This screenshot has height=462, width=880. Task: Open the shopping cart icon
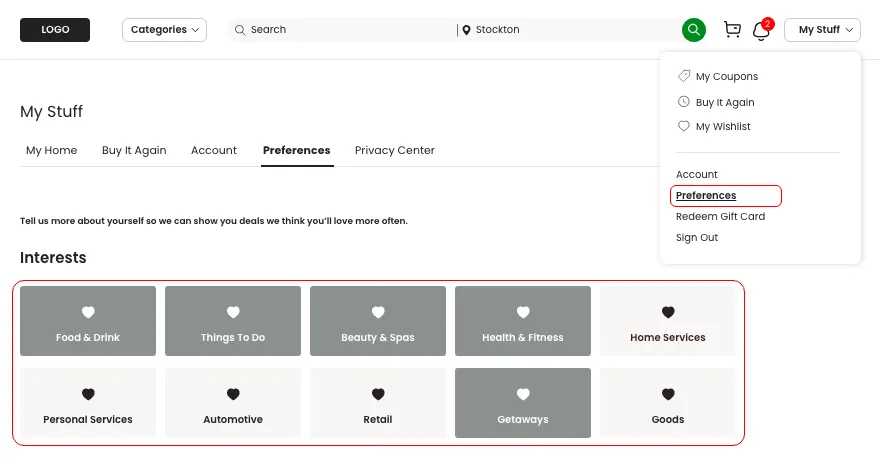(x=732, y=30)
